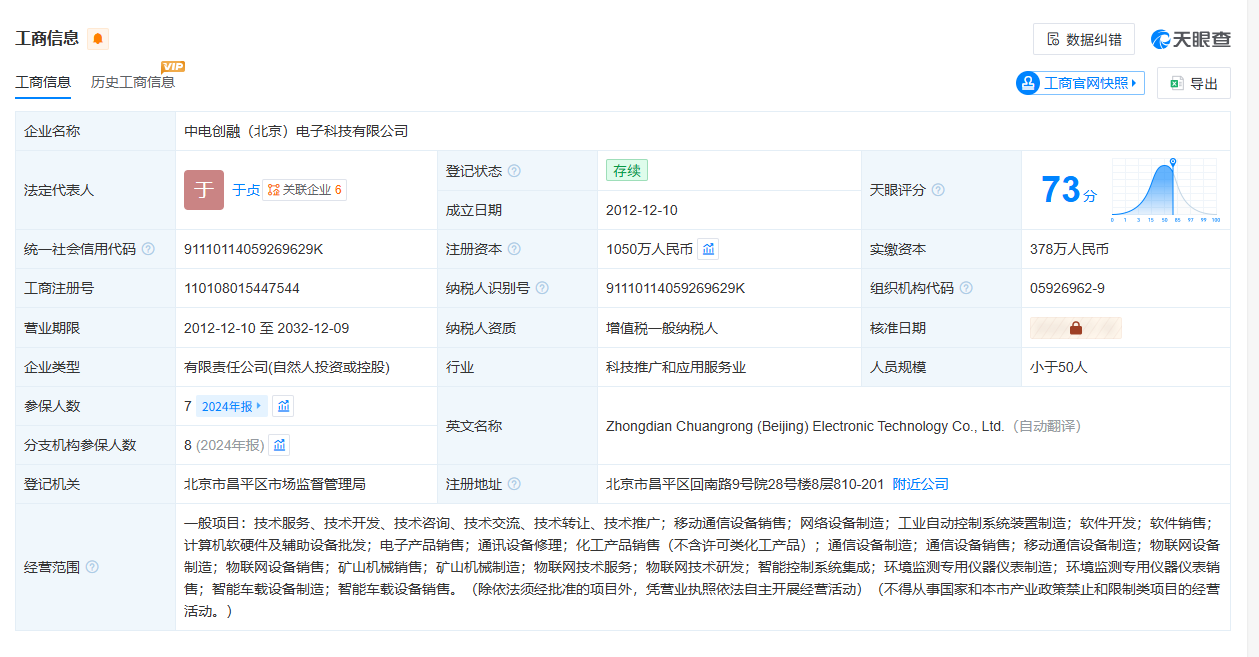
Task: Expand the 工商官网快照 button arrow
Action: click(1134, 83)
